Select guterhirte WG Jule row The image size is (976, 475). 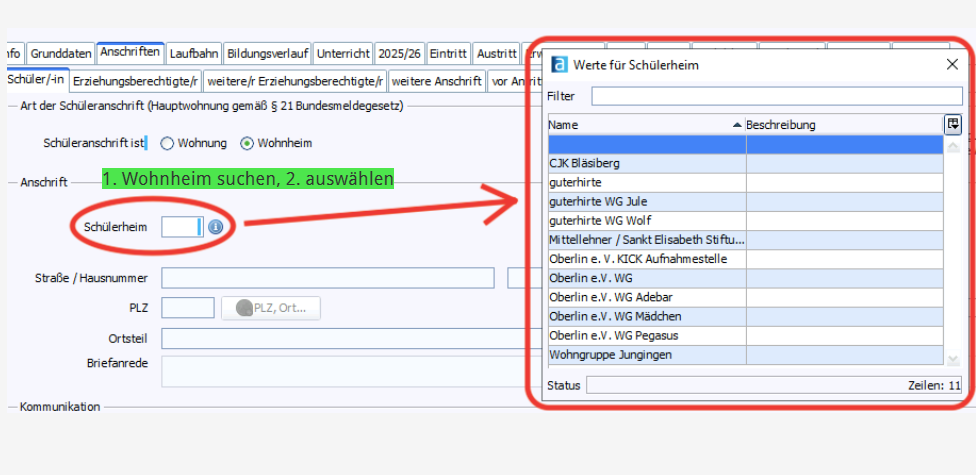(646, 201)
